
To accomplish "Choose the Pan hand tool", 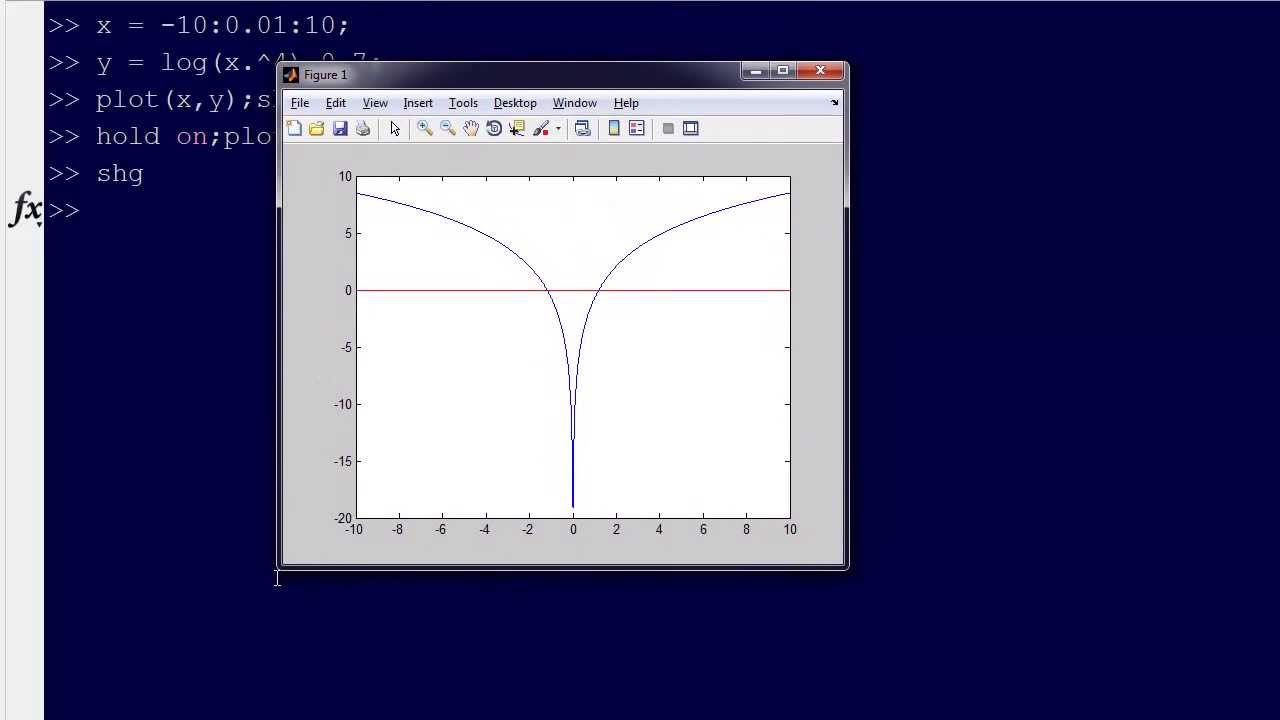I will [471, 128].
